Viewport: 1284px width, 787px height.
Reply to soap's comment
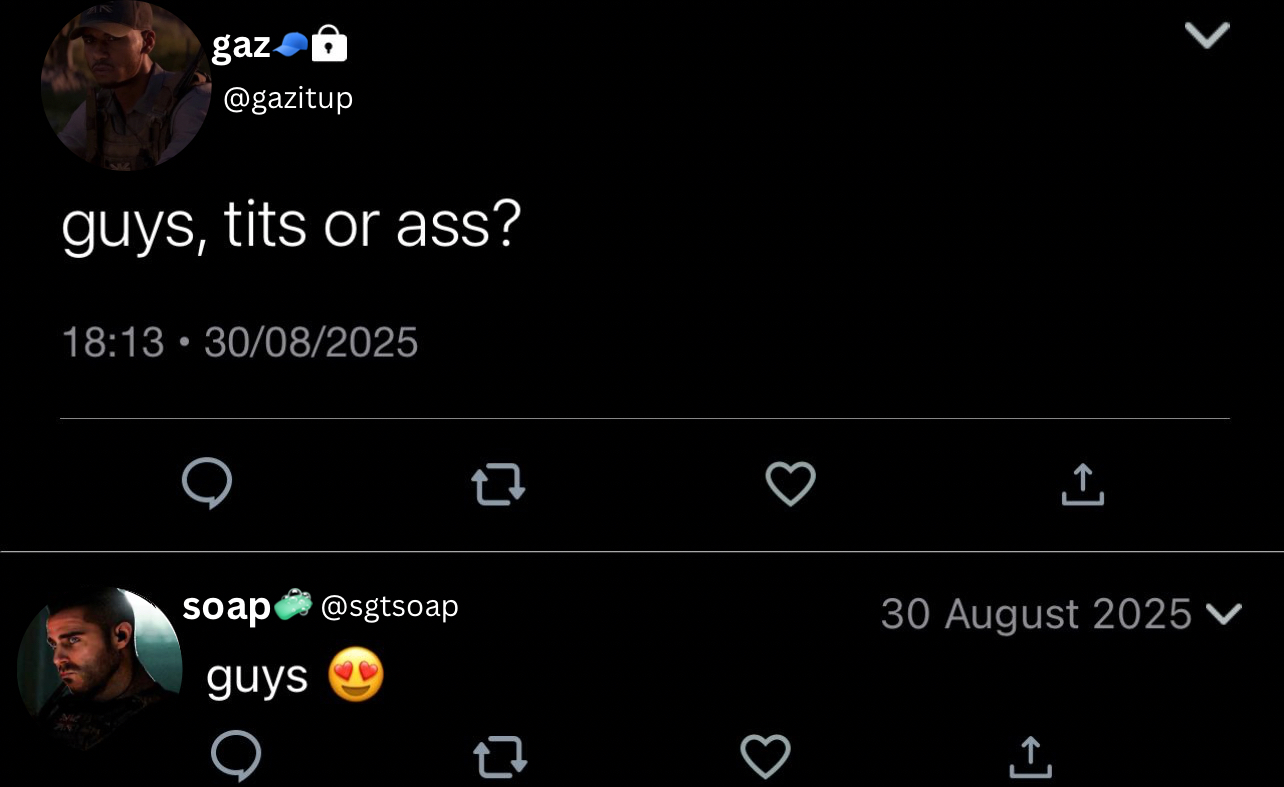236,755
